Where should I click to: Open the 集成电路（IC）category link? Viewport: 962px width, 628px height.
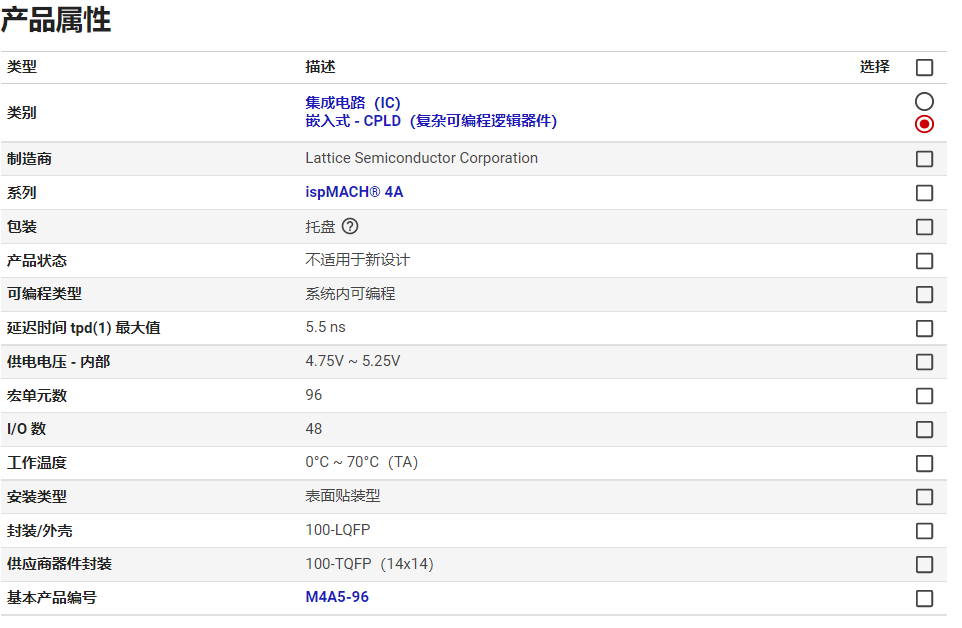tap(352, 103)
